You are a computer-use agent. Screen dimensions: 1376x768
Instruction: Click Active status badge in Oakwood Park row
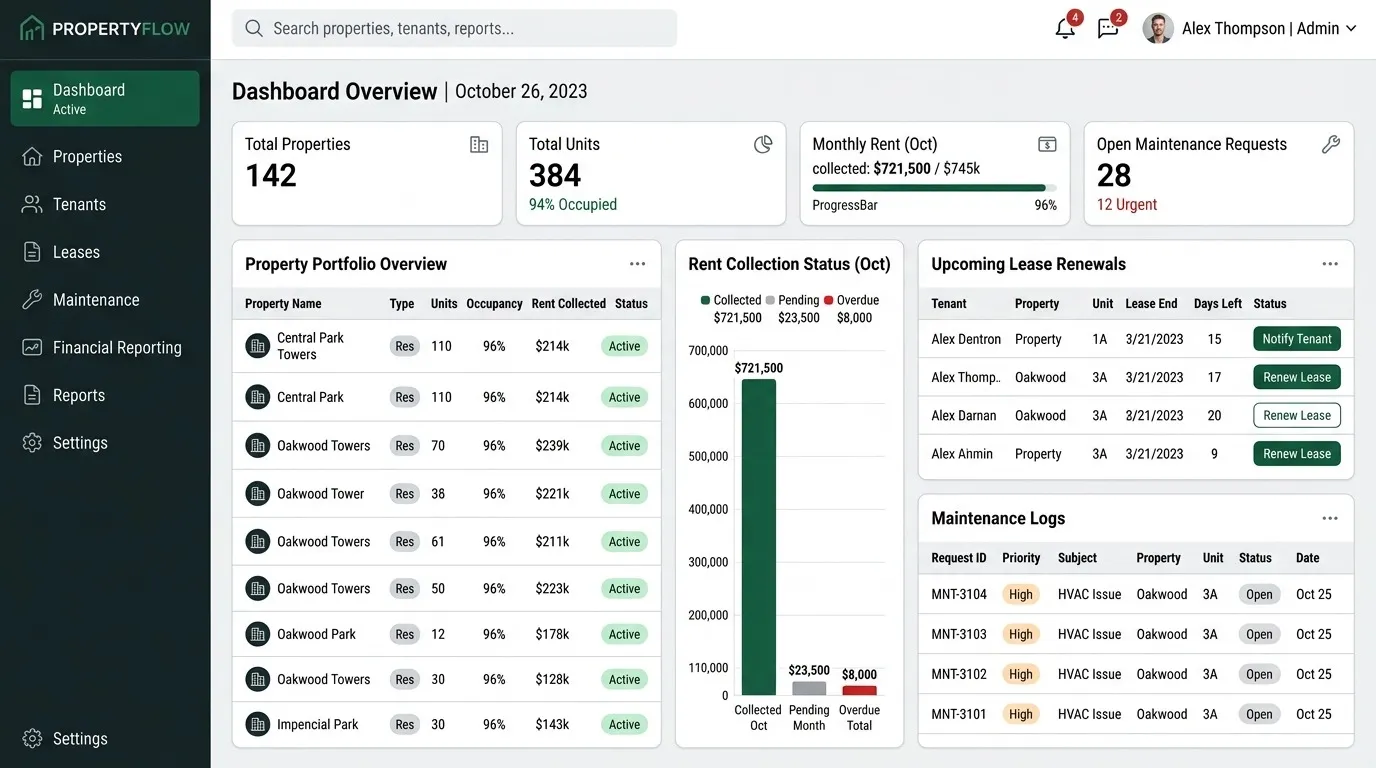click(x=624, y=634)
